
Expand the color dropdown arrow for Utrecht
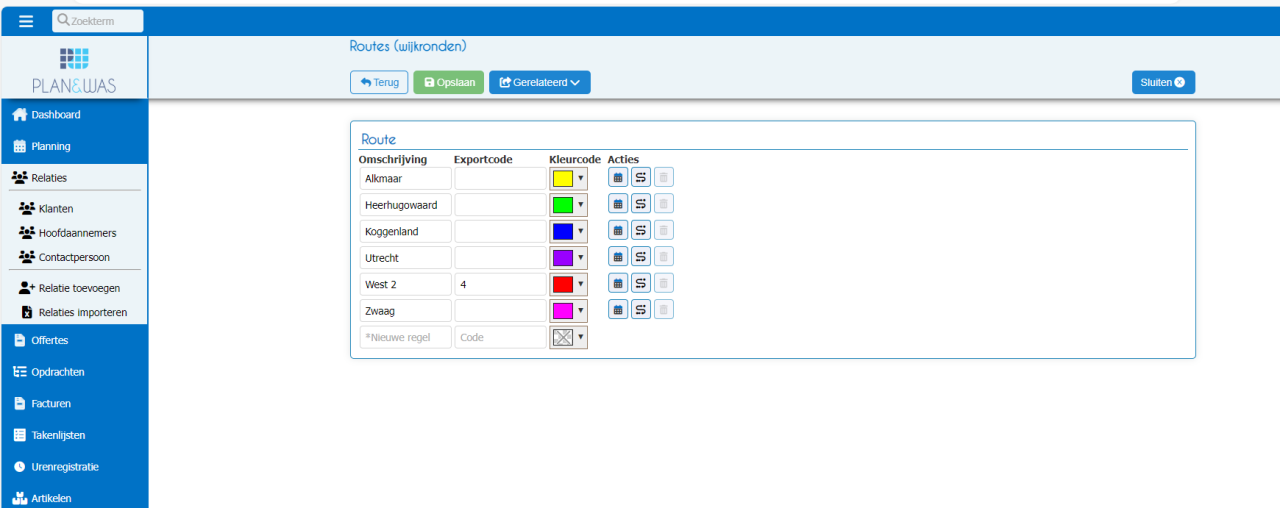tap(581, 258)
